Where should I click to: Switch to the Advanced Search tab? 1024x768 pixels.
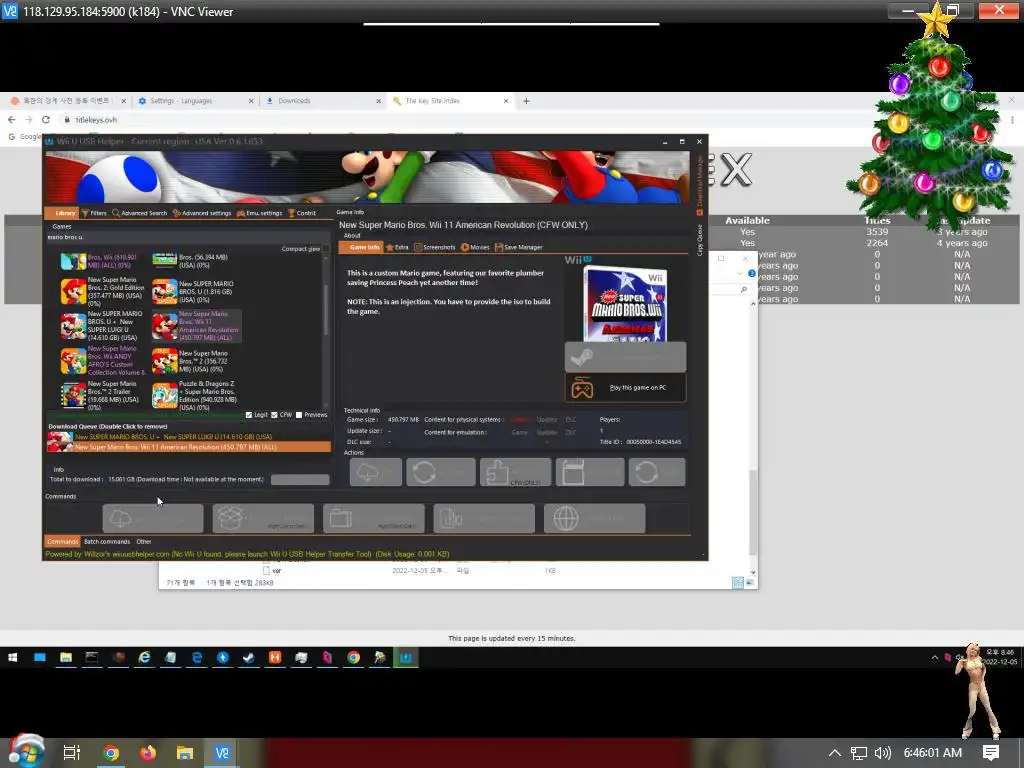pyautogui.click(x=140, y=213)
